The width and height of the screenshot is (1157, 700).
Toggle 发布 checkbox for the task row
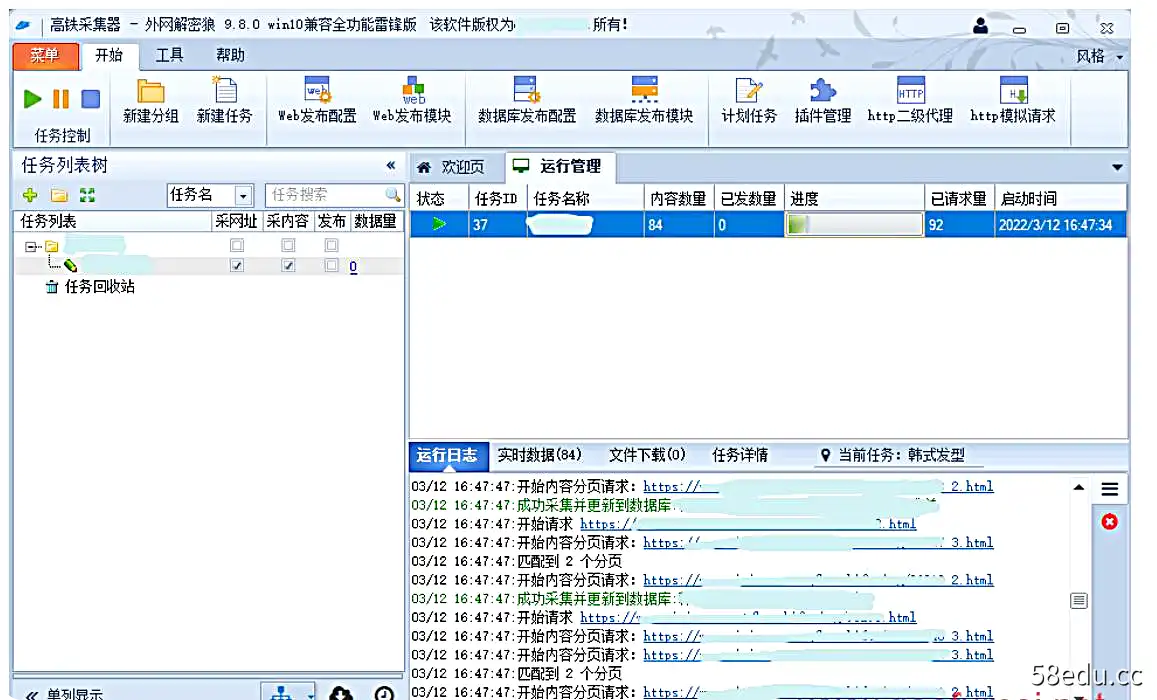(x=331, y=266)
